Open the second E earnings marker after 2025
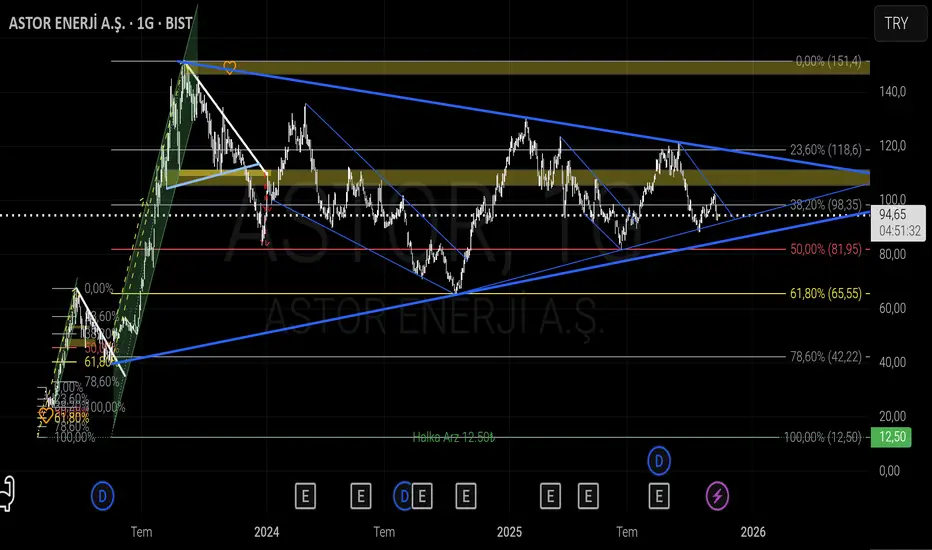The width and height of the screenshot is (932, 550). point(588,496)
